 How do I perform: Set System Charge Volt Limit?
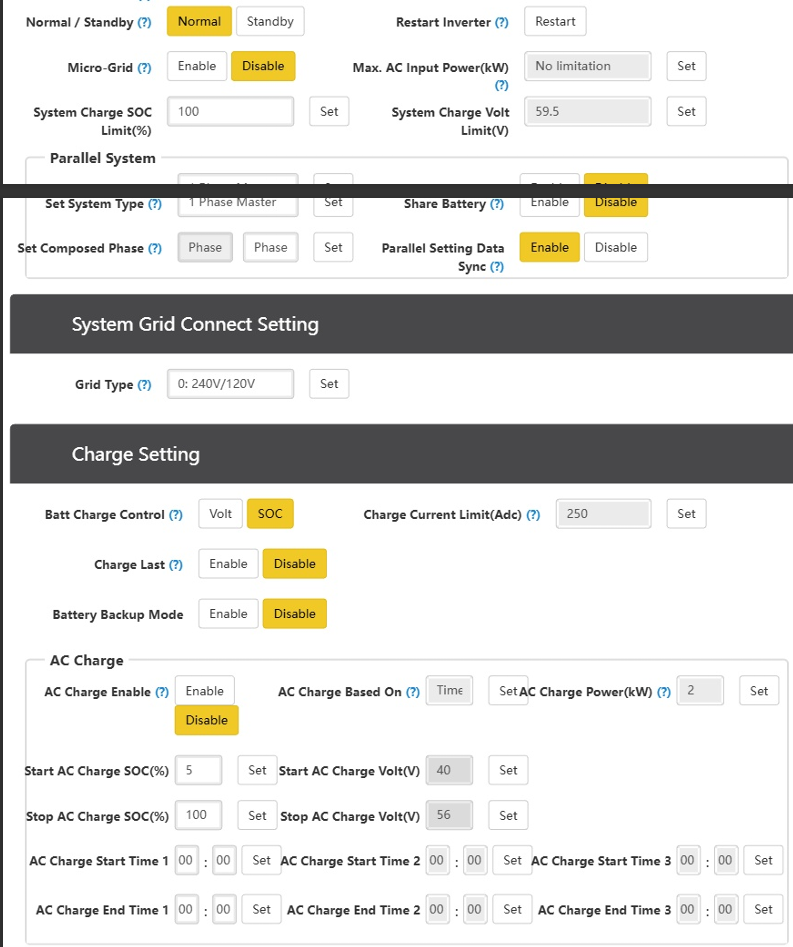(686, 111)
